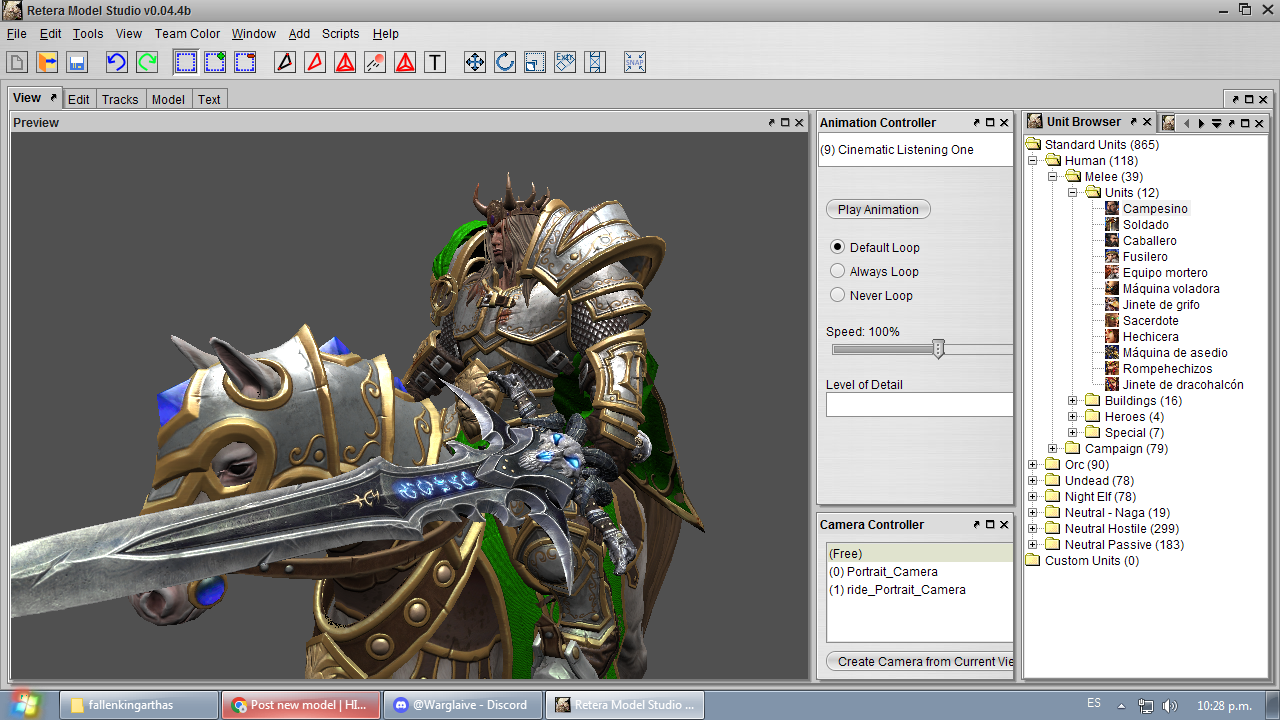Collapse the Melee (39) folder
Viewport: 1280px width, 720px height.
(x=1054, y=177)
